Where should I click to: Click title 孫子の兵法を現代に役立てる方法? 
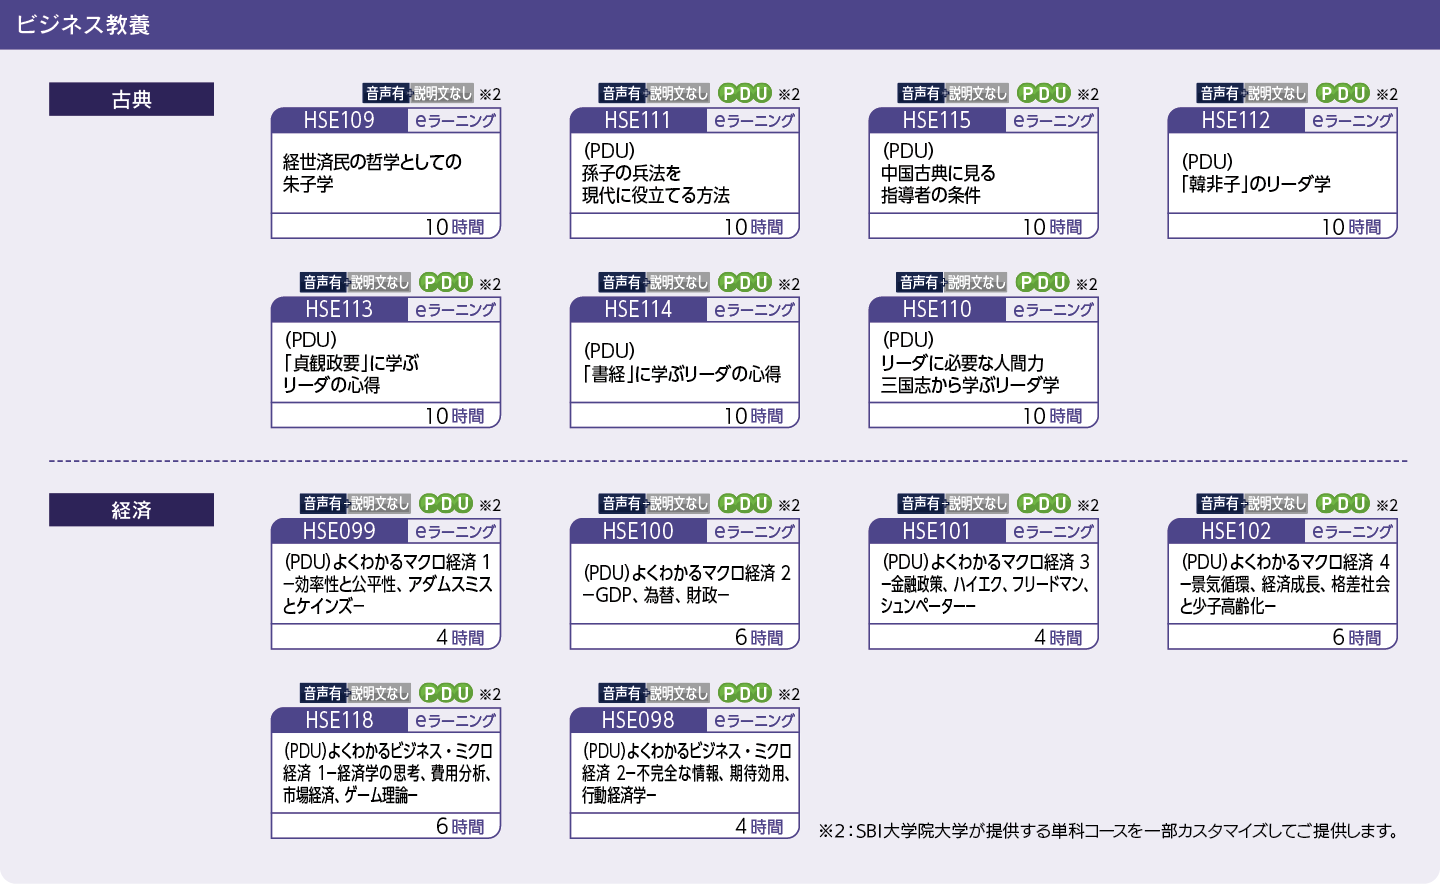tap(656, 184)
